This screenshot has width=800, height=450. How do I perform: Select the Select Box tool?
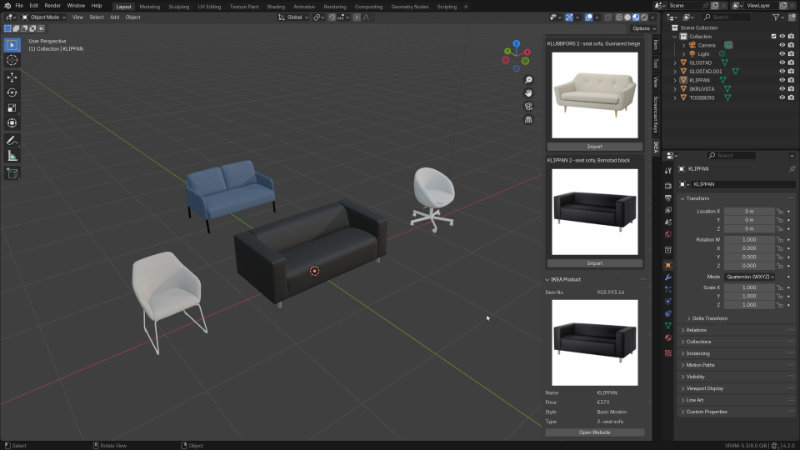12,45
